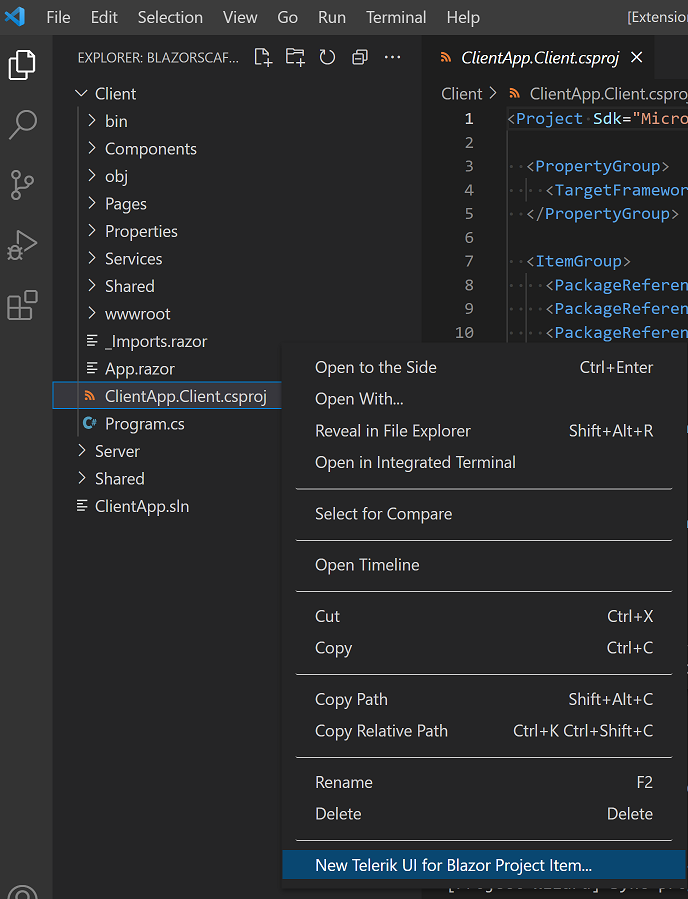The width and height of the screenshot is (688, 899).
Task: Choose Open to the Side
Action: [484, 368]
